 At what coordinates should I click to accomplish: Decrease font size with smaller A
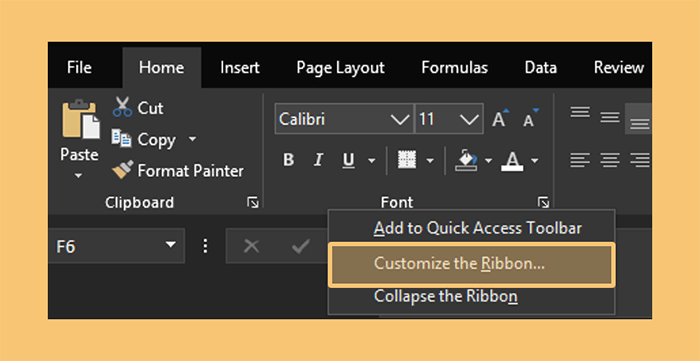(531, 118)
